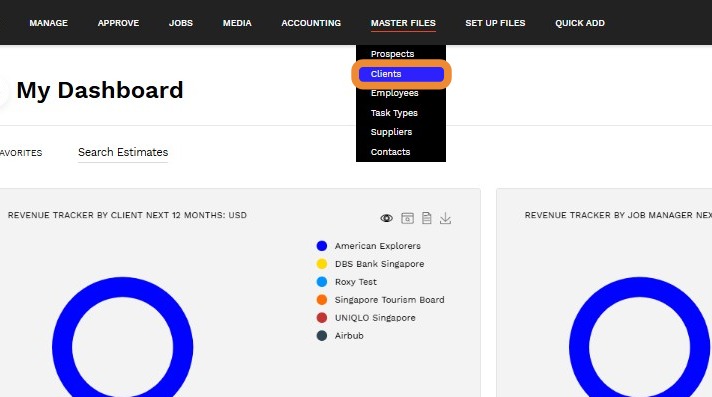Click the Roxy Test legend label
The width and height of the screenshot is (712, 397).
point(356,282)
